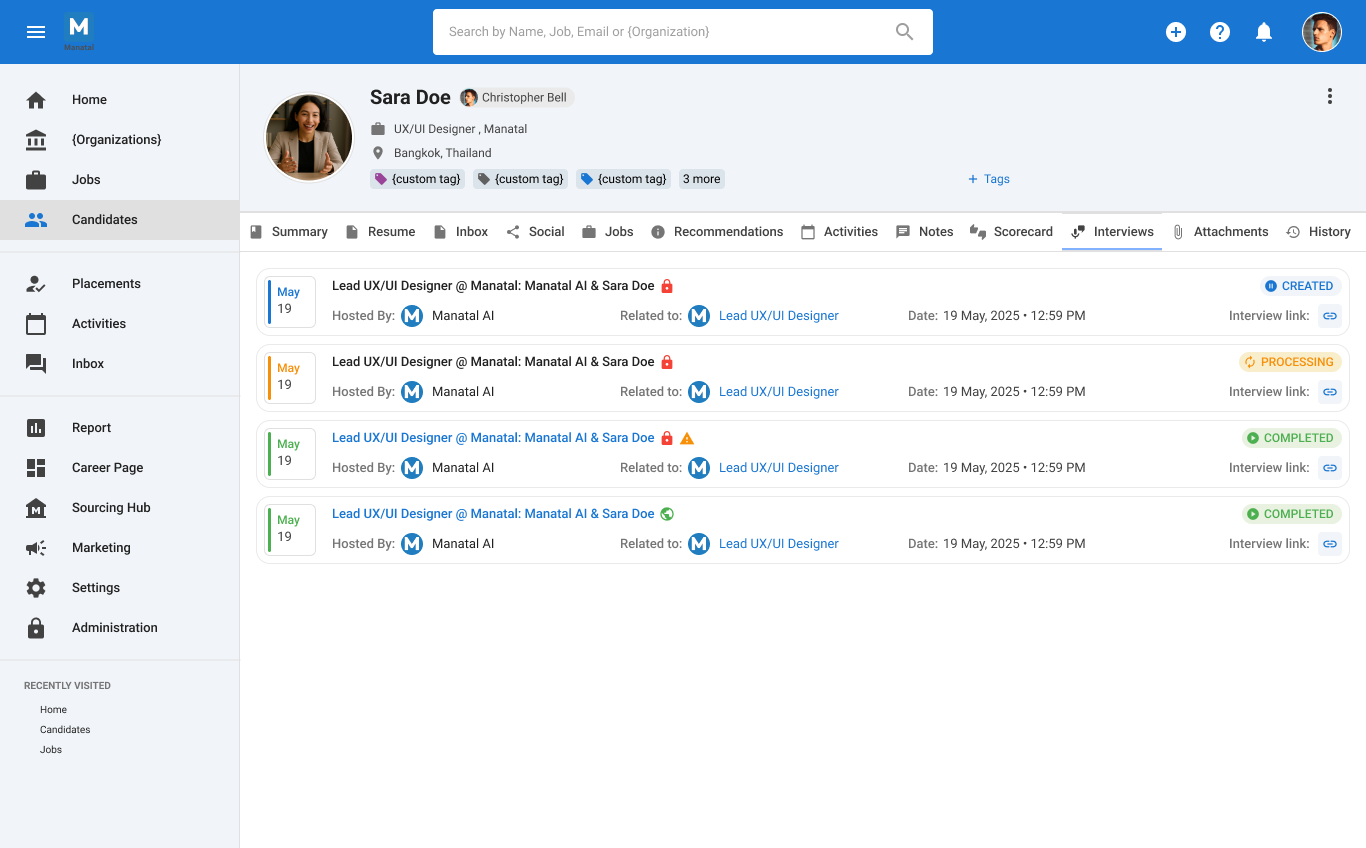Viewport: 1366px width, 848px height.
Task: Click Candidates under Recently Visited
Action: click(65, 730)
